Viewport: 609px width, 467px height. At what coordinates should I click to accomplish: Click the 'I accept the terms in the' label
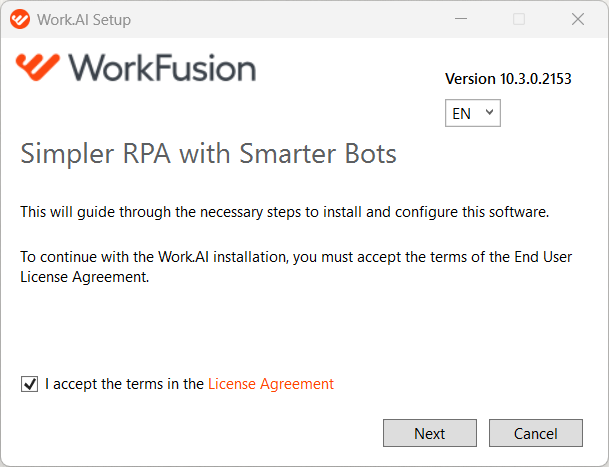[124, 384]
